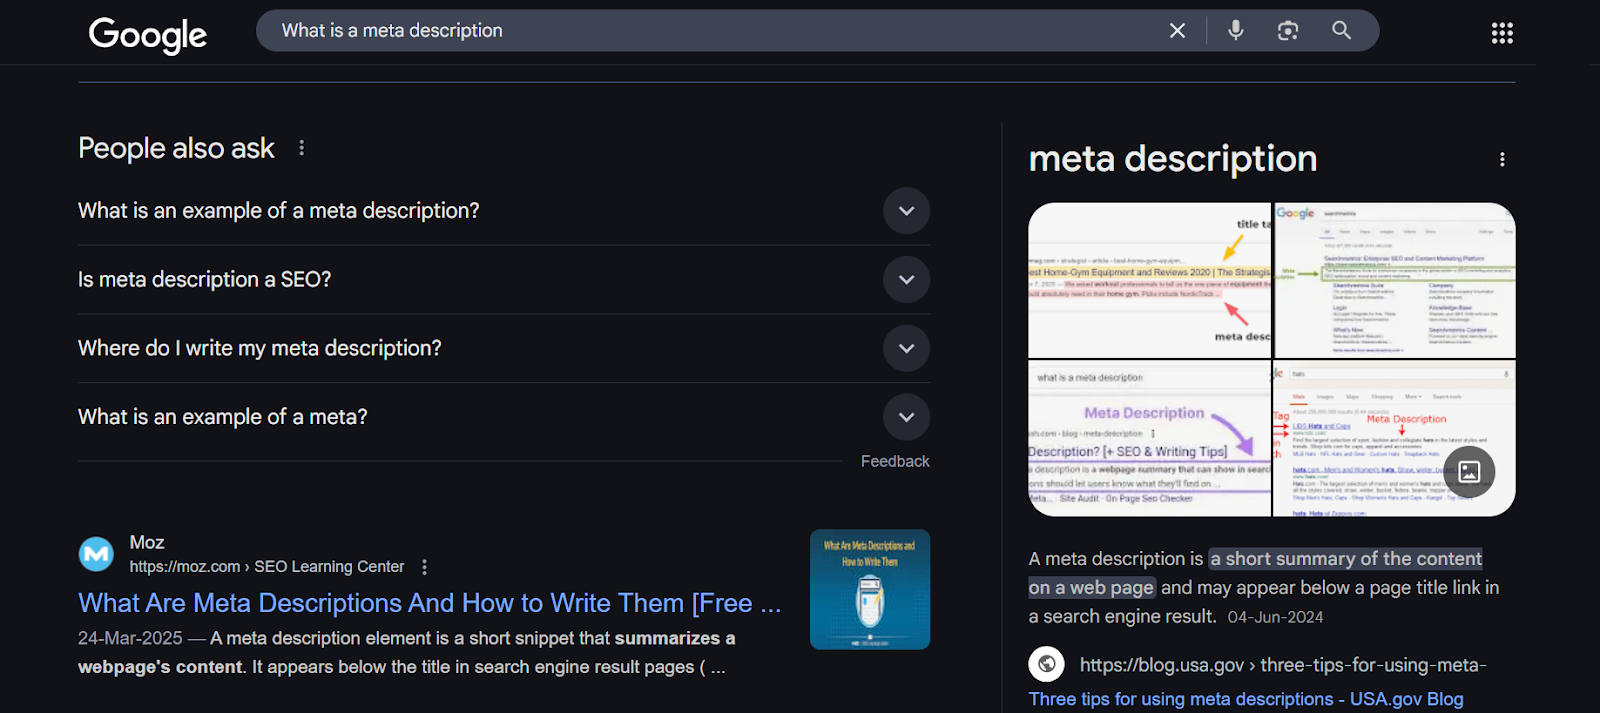Click the magnifying glass search button

pyautogui.click(x=1341, y=31)
